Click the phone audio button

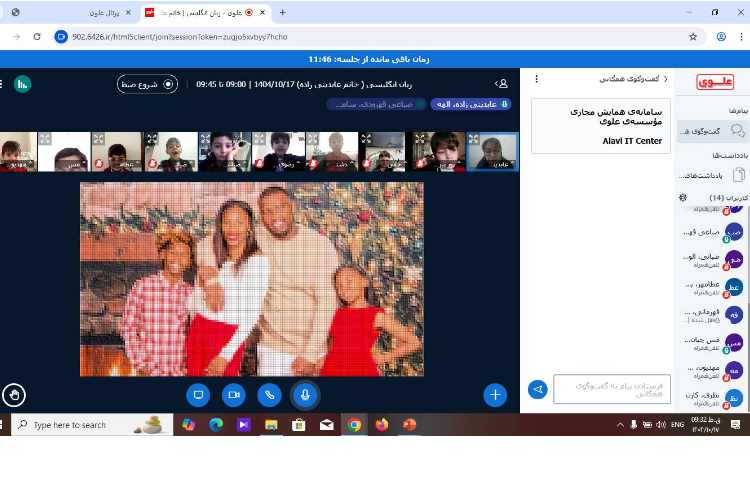pyautogui.click(x=269, y=395)
